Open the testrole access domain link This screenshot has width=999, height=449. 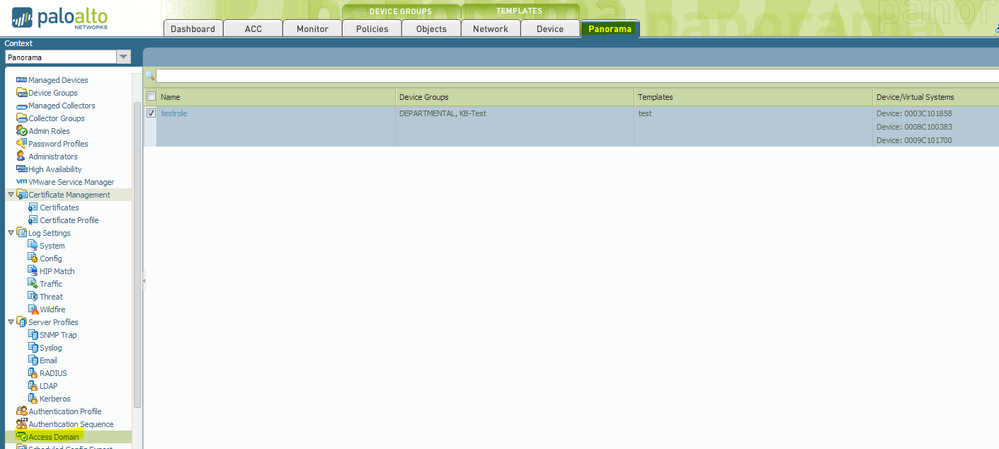174,113
